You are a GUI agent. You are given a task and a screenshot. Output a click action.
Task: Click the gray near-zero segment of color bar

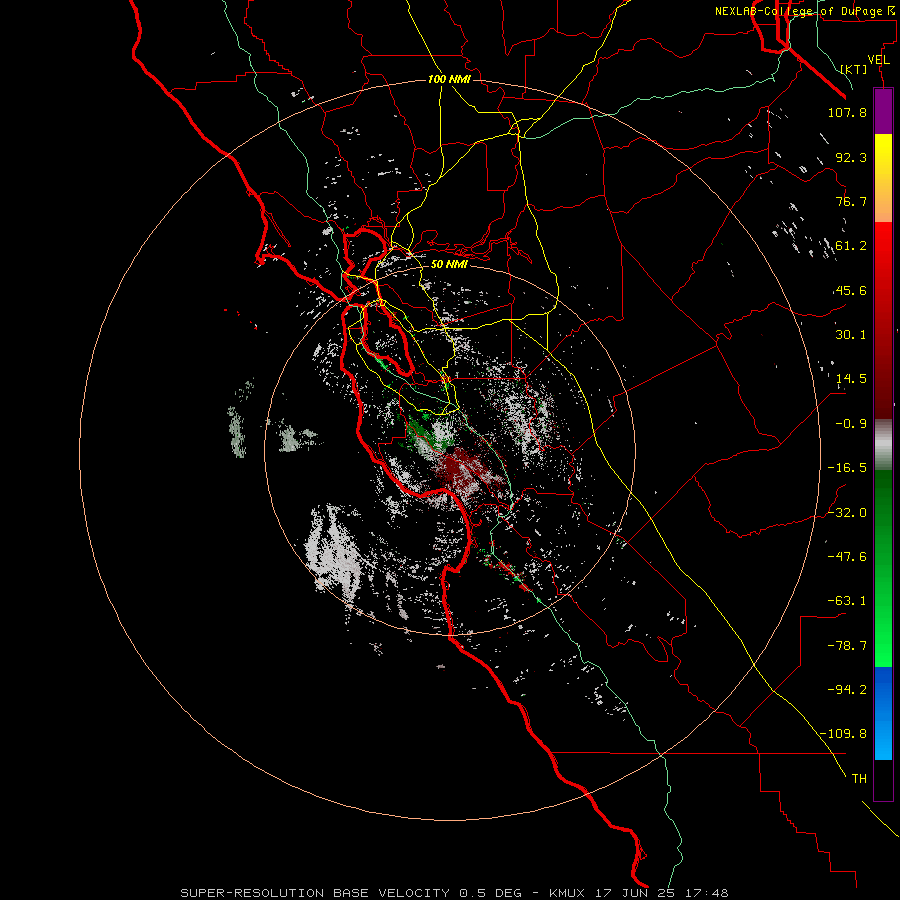point(883,444)
